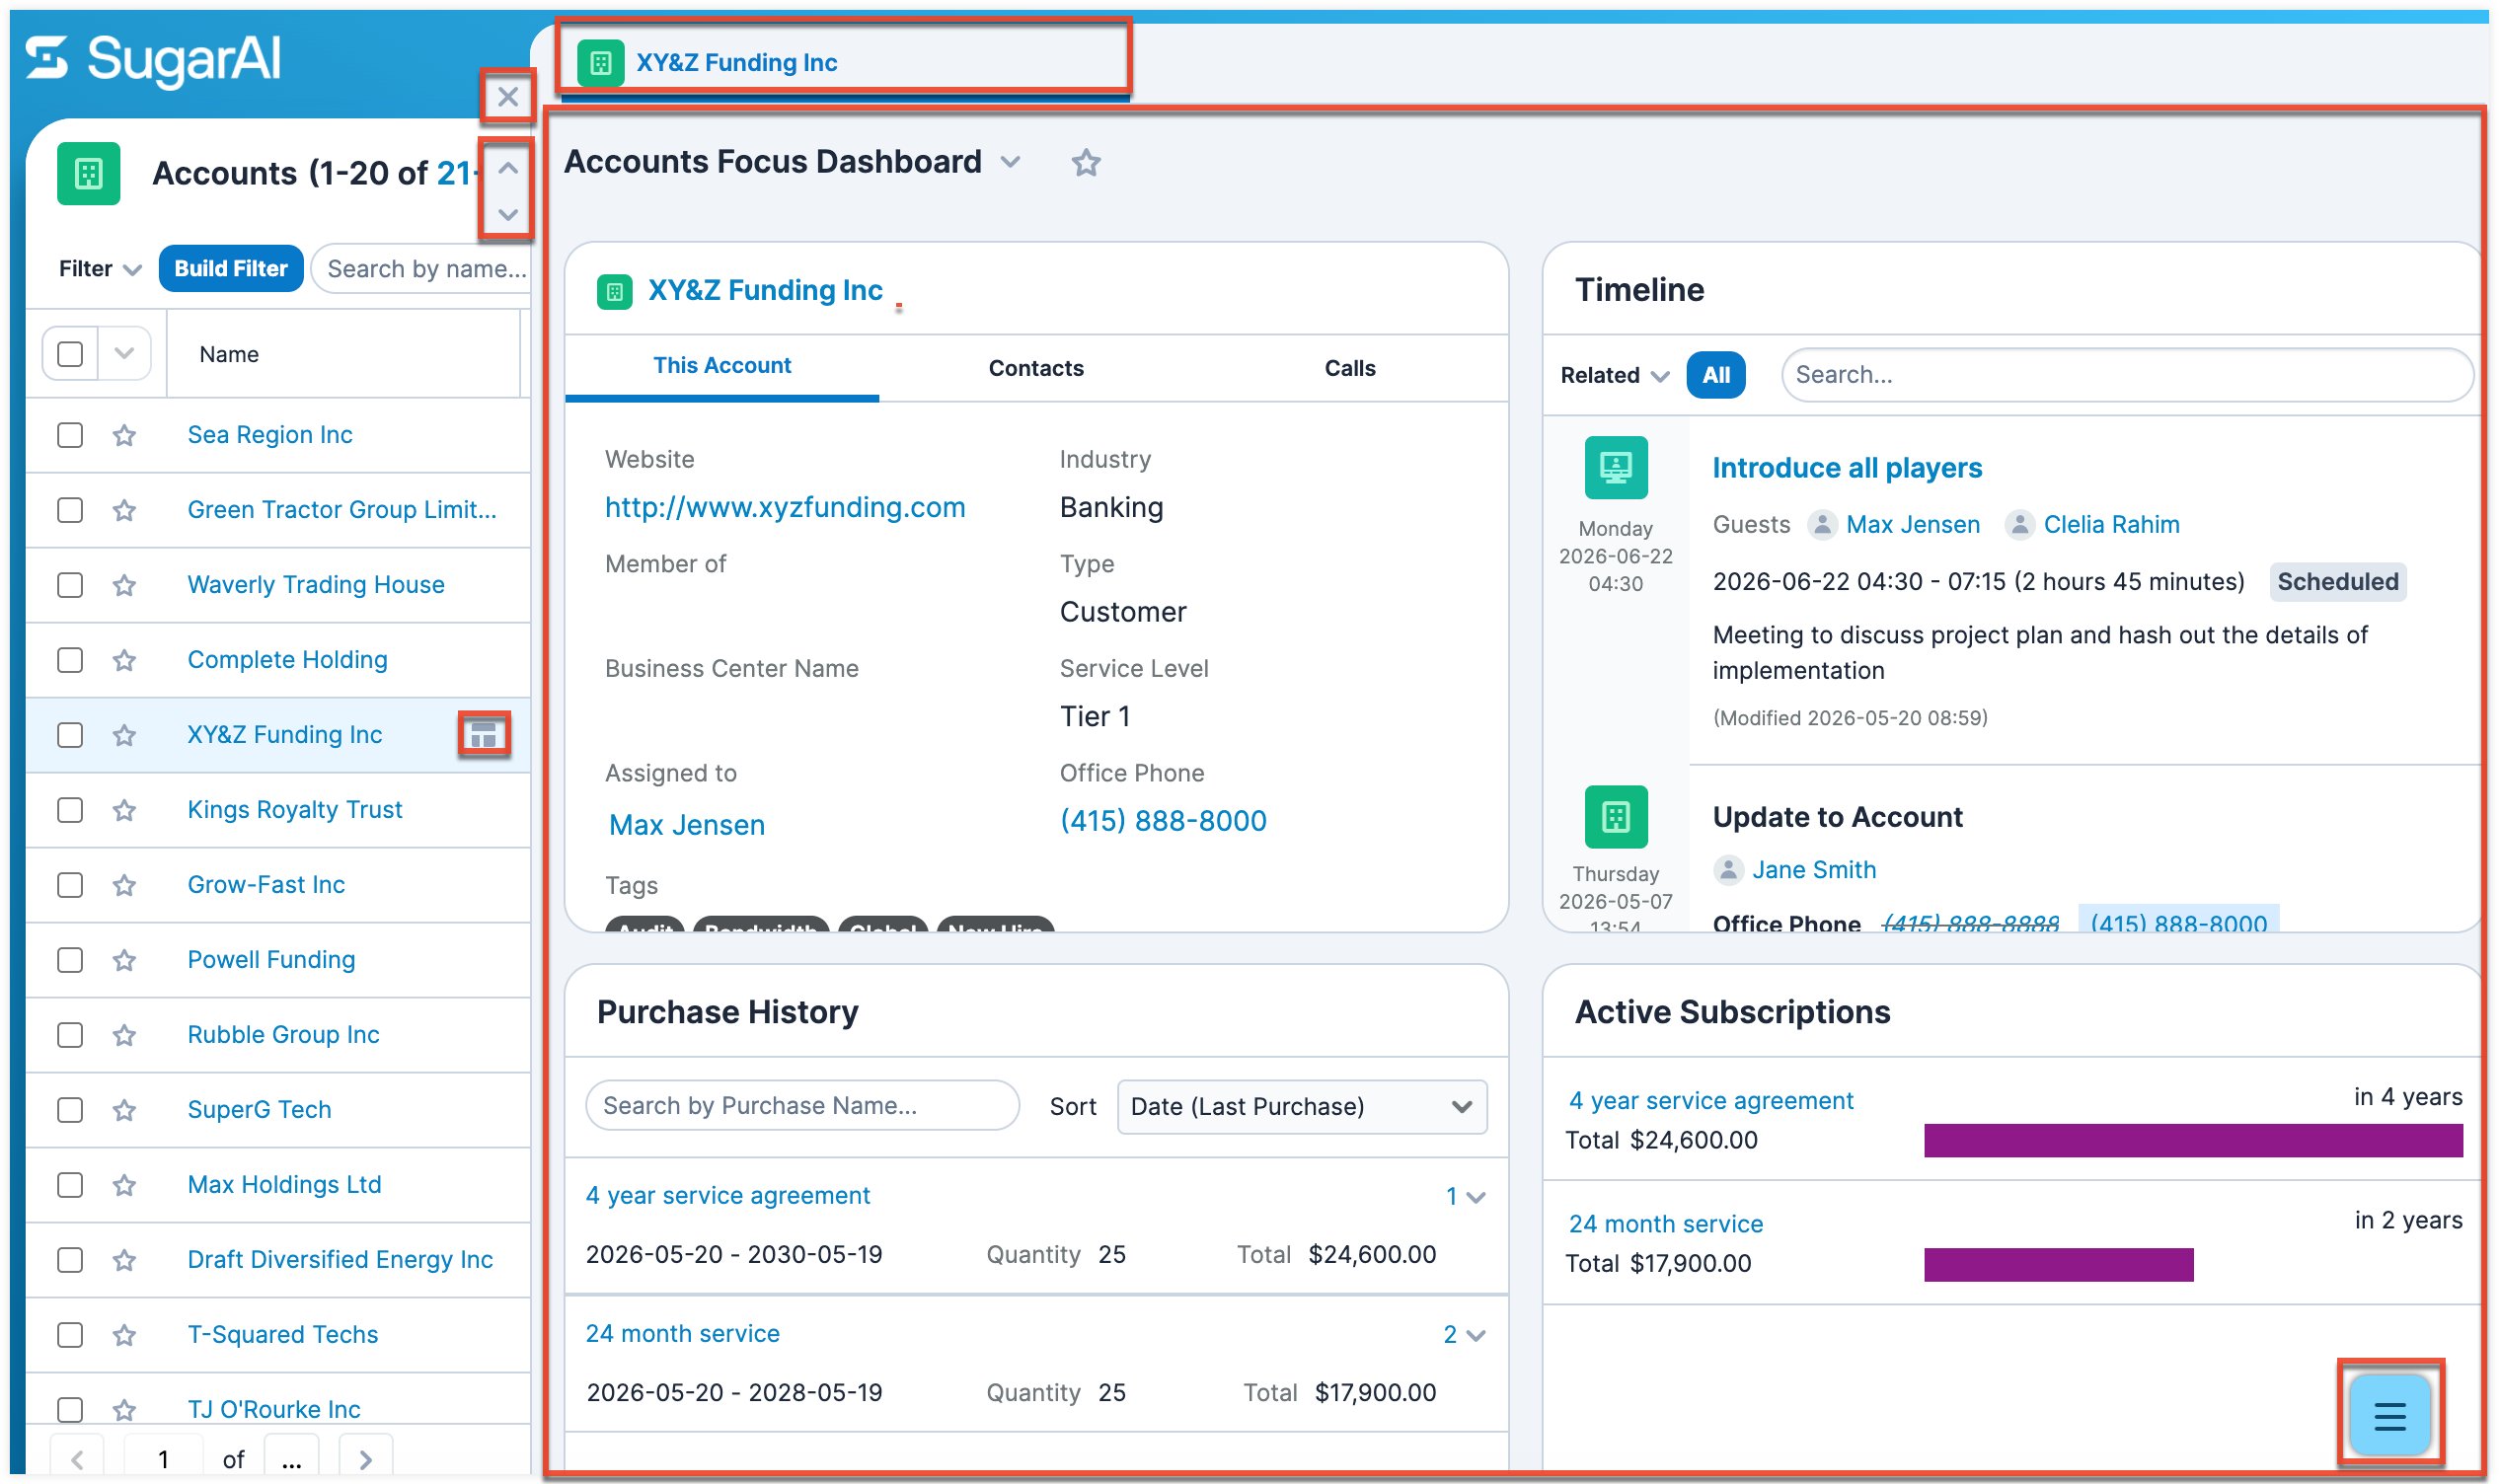
Task: Favorite star for Grow-Fast Inc
Action: 124,885
